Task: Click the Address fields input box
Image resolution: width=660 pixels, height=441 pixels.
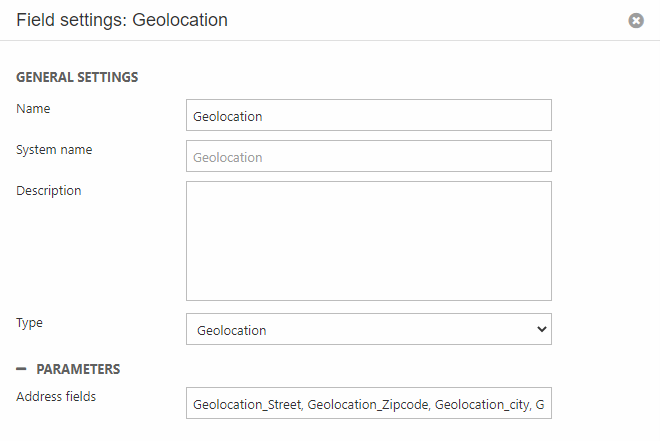Action: (x=368, y=404)
